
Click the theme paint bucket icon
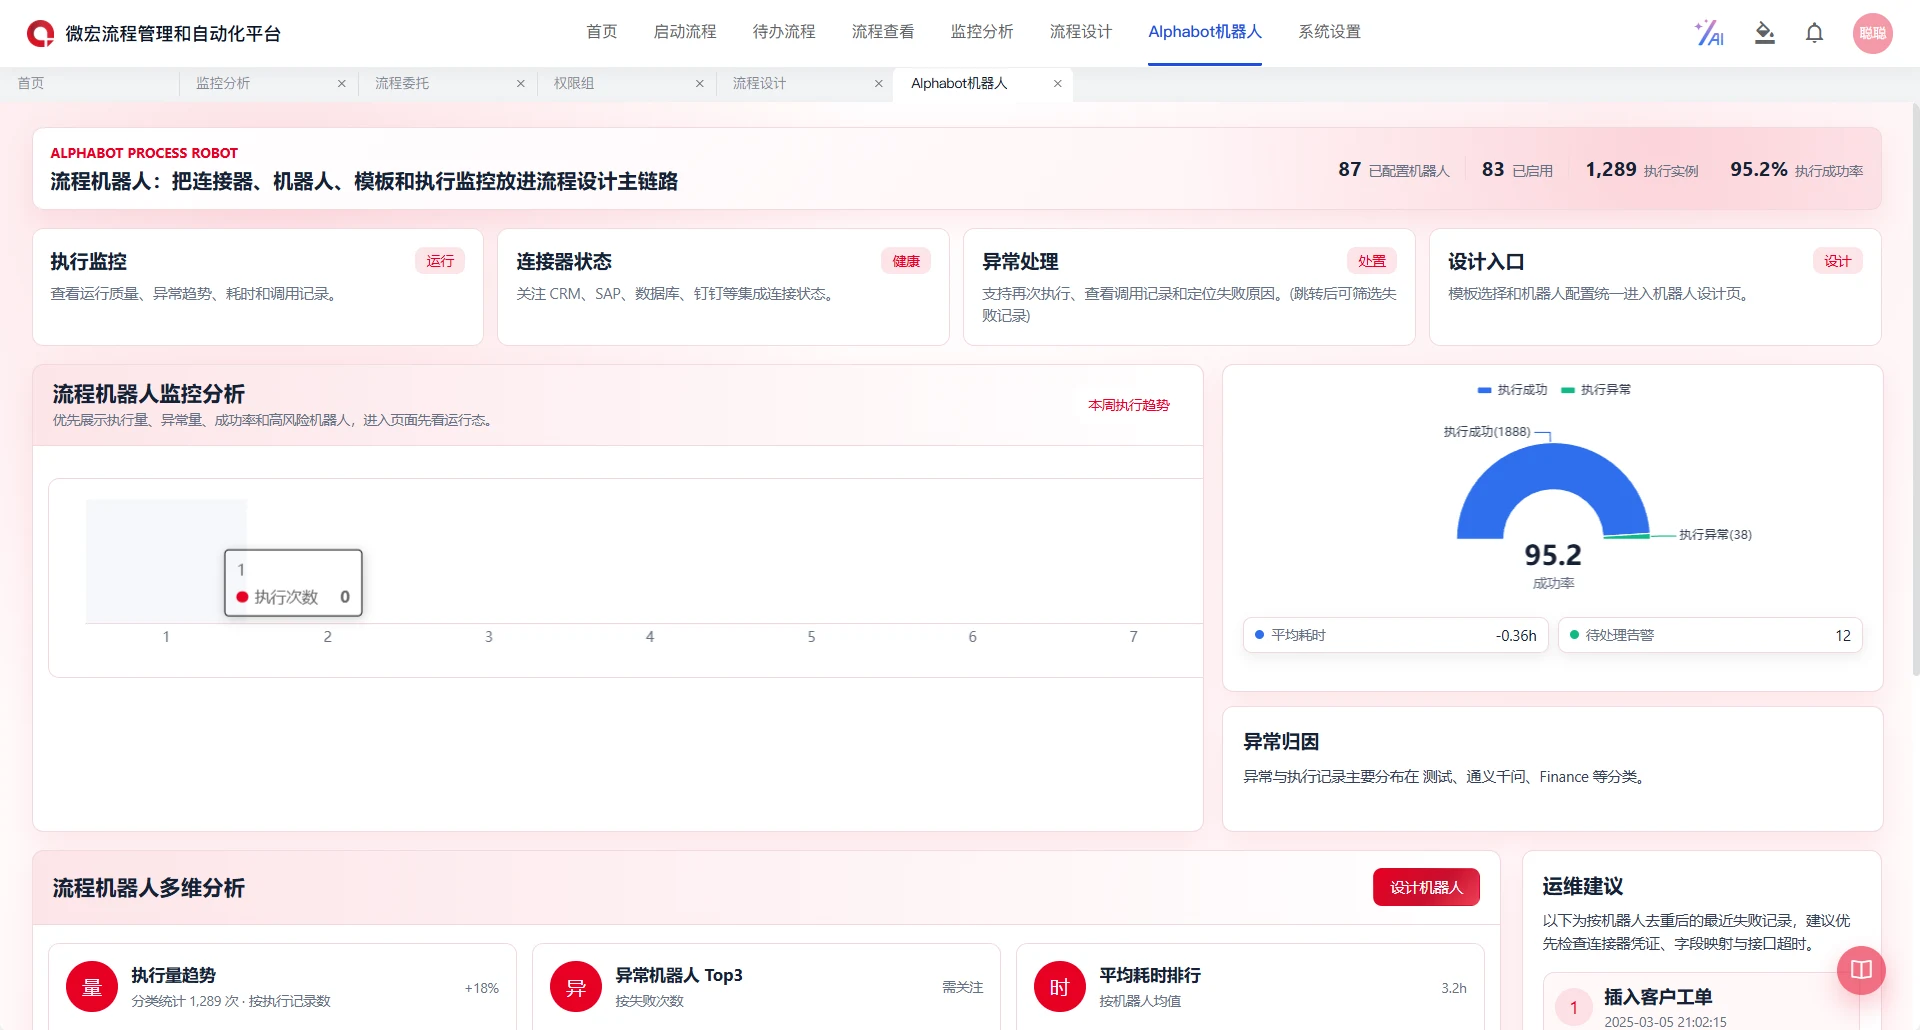point(1765,33)
